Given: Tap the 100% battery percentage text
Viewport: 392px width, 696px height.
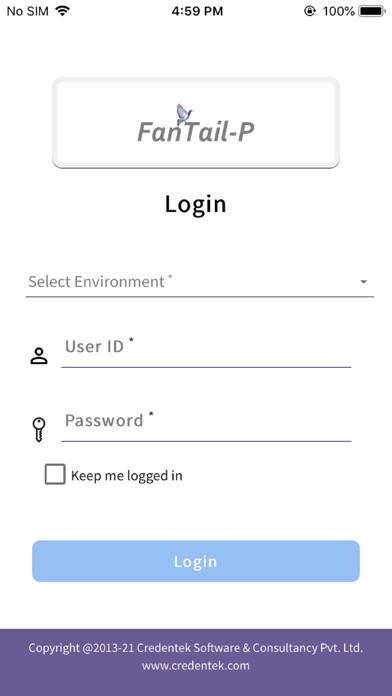Looking at the screenshot, I should 338,11.
